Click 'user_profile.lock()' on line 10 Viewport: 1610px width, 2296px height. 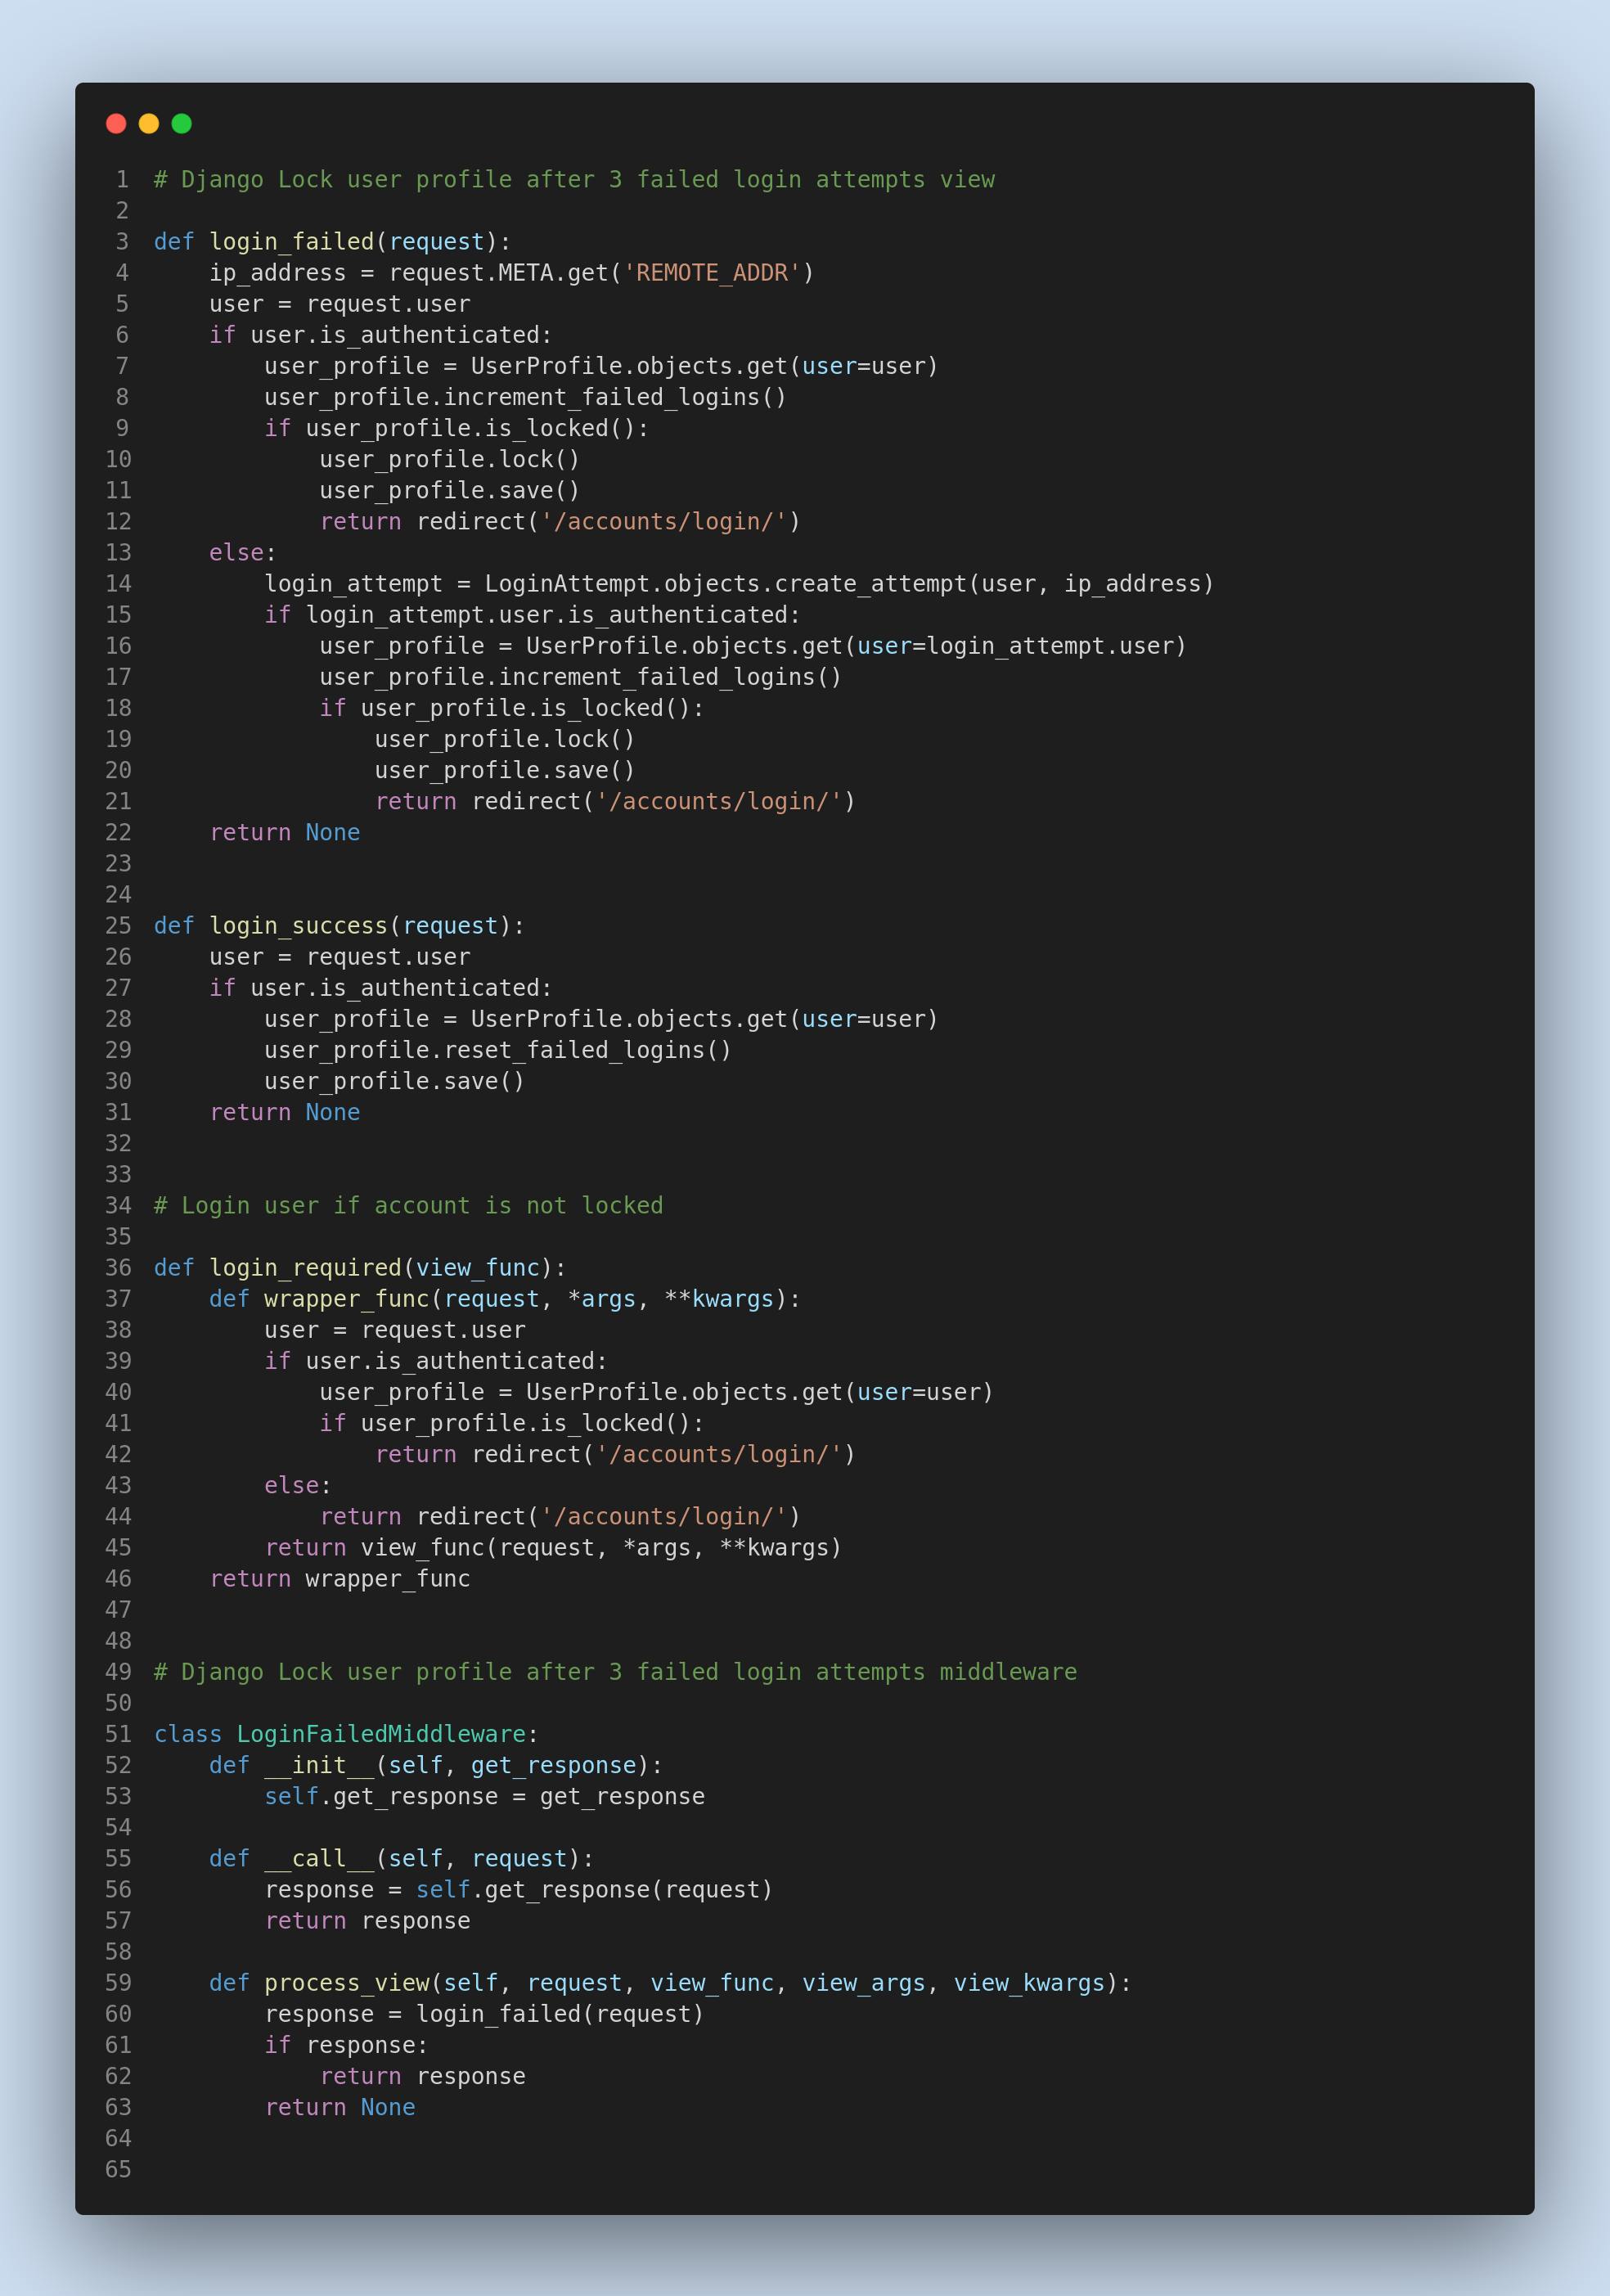[x=450, y=459]
